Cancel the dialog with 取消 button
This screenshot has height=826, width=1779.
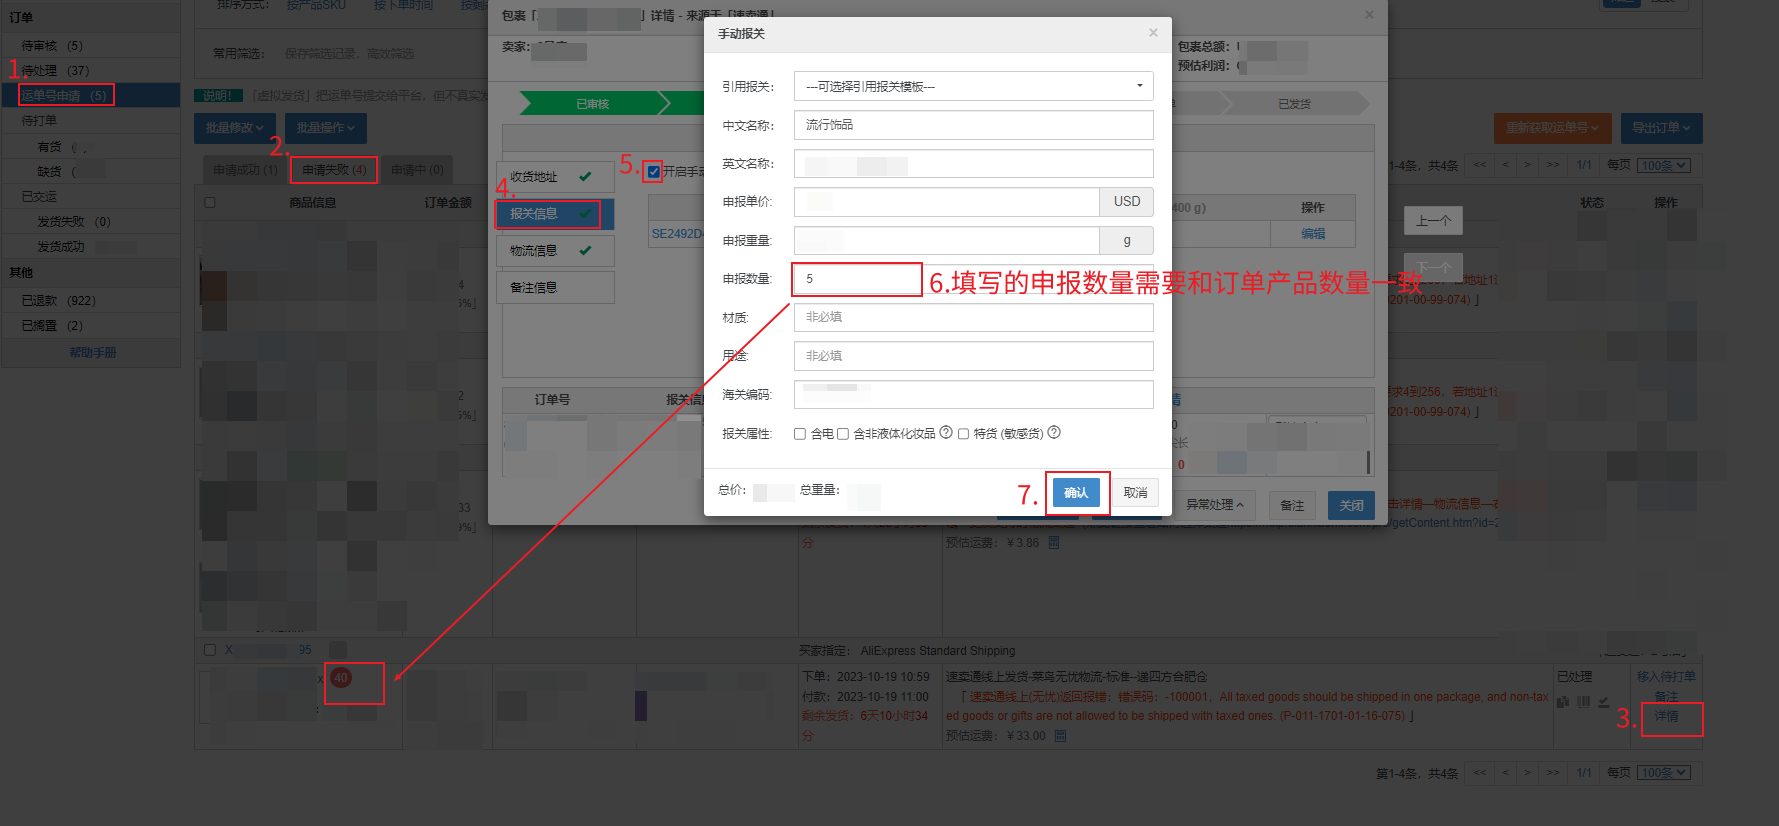click(x=1135, y=493)
